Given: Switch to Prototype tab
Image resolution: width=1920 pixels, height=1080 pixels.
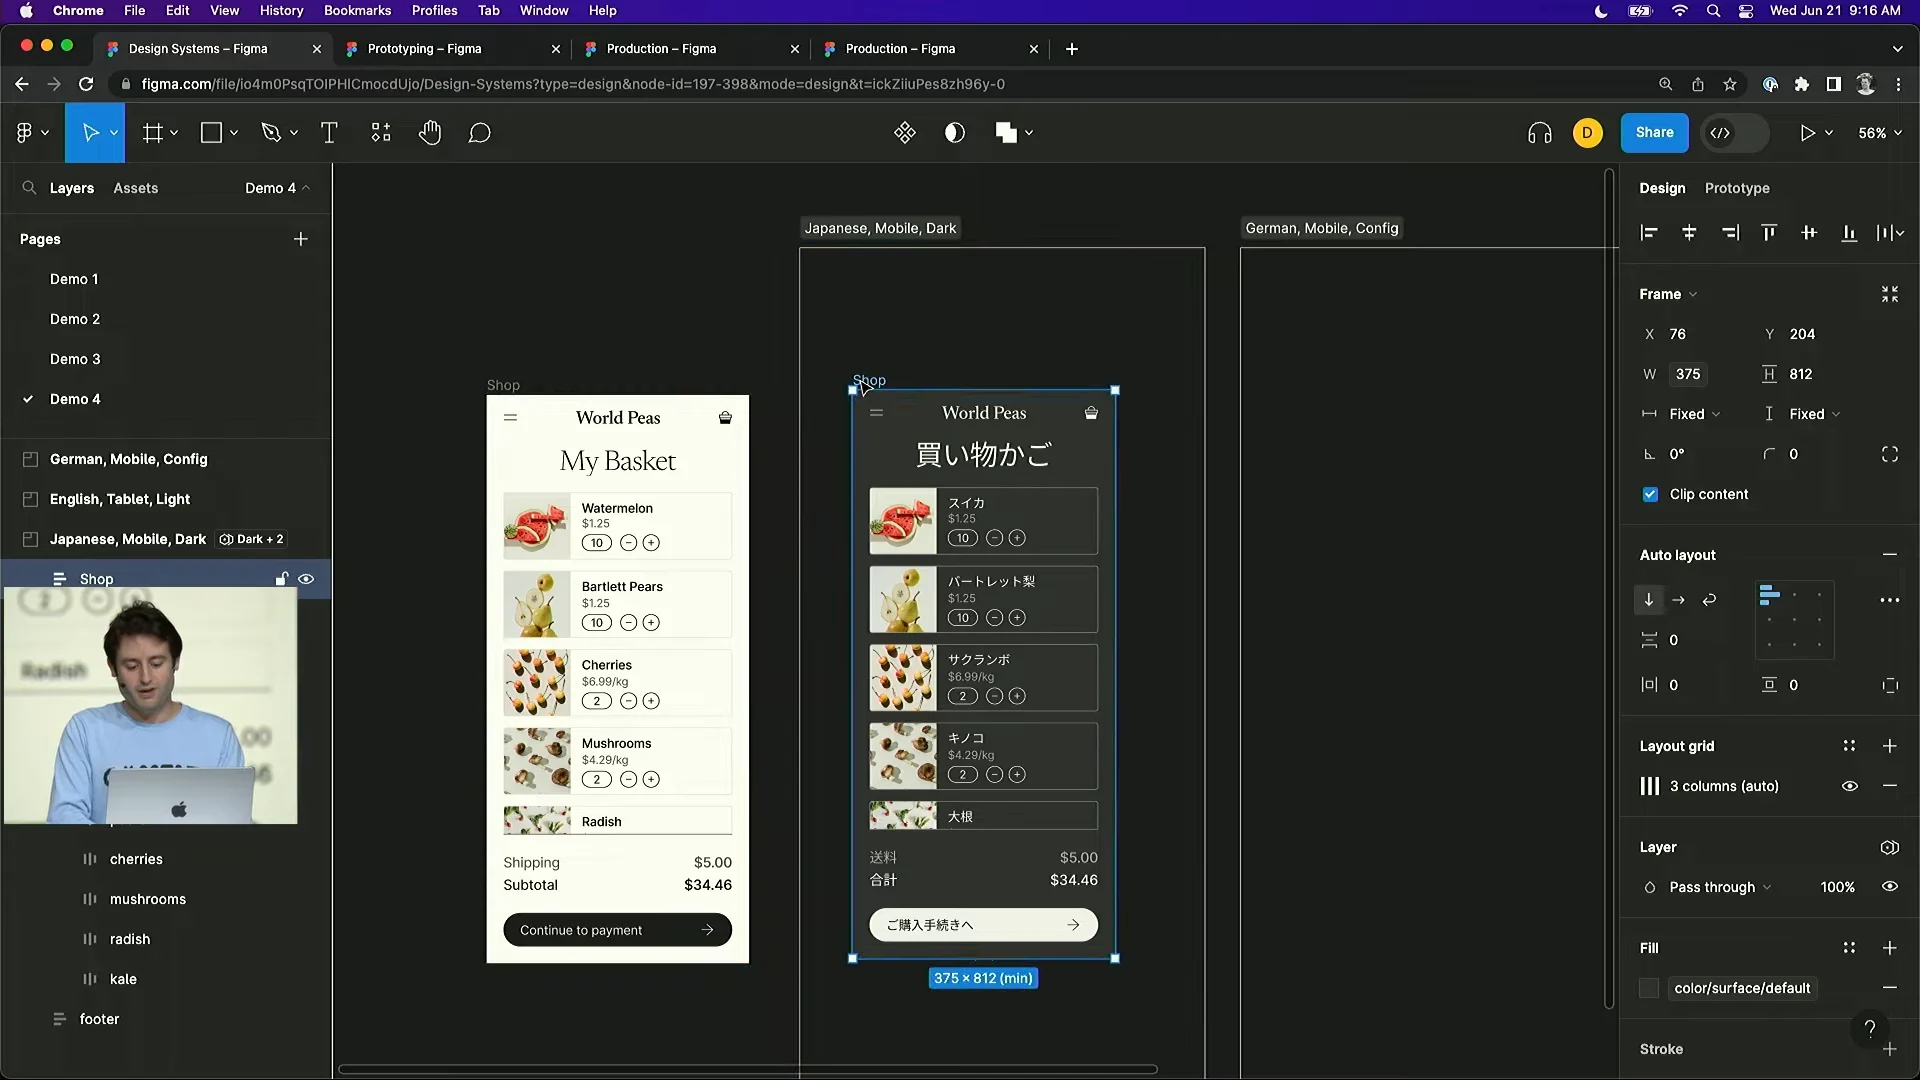Looking at the screenshot, I should [x=1736, y=188].
